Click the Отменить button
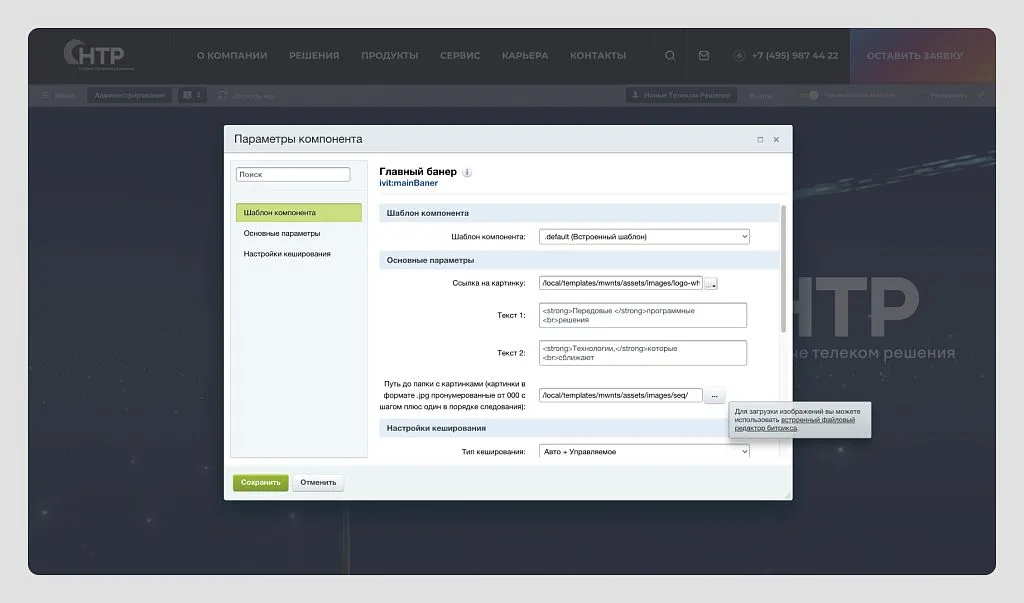1024x603 pixels. pyautogui.click(x=318, y=482)
